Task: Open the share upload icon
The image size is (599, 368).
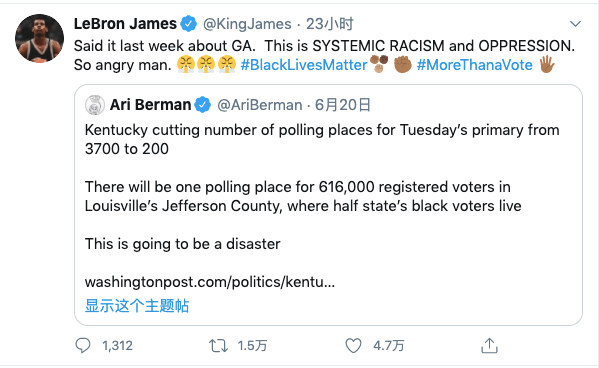Action: click(489, 345)
